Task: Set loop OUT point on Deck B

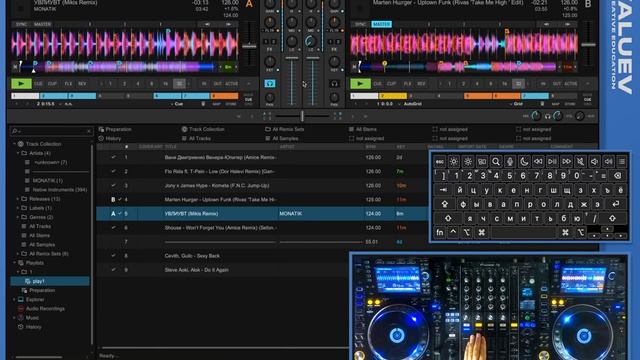Action: 557,84
